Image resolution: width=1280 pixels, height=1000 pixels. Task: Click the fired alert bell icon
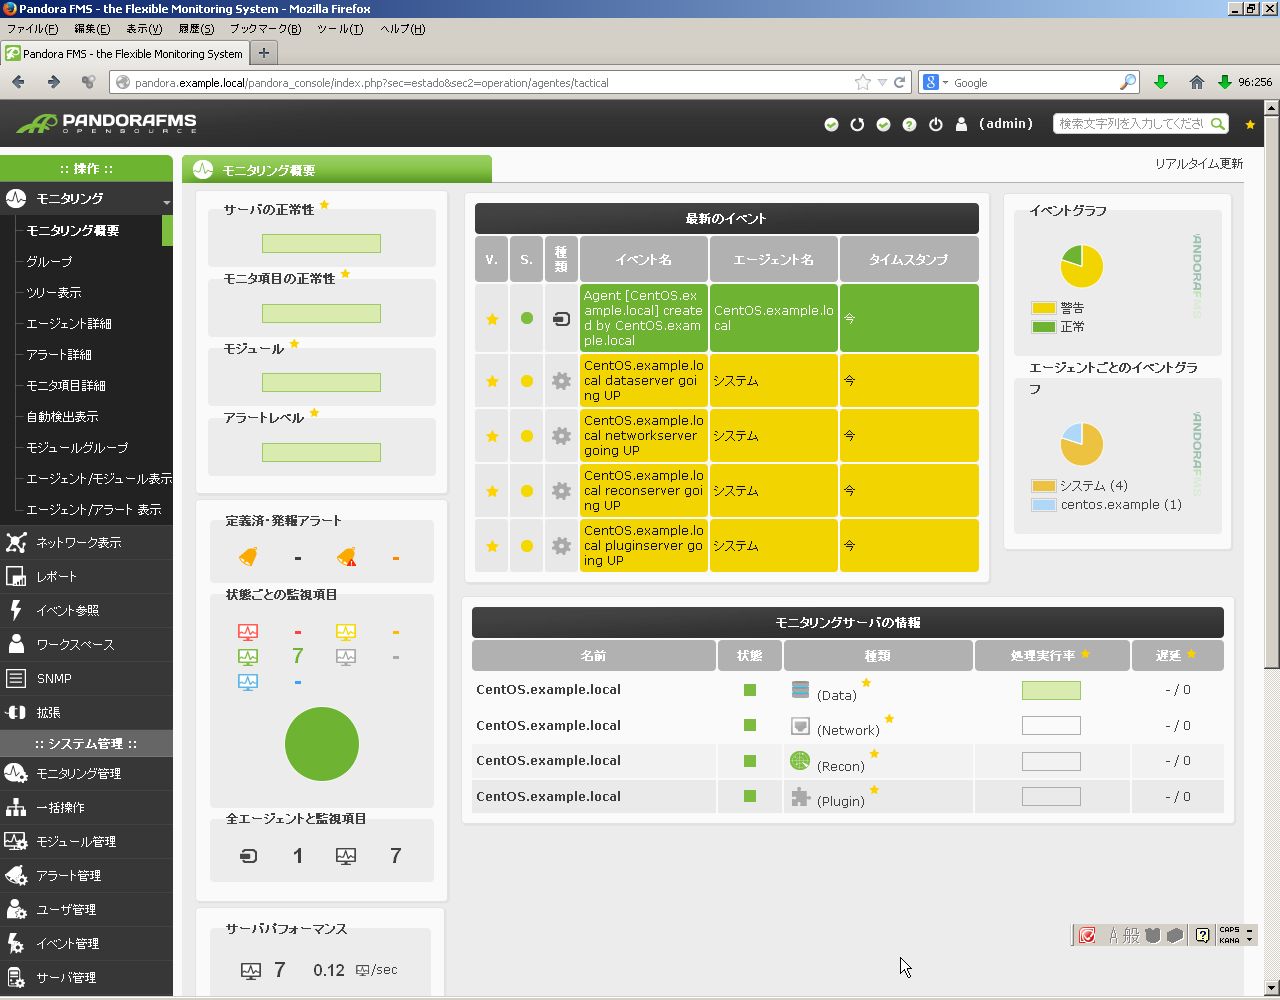(347, 557)
